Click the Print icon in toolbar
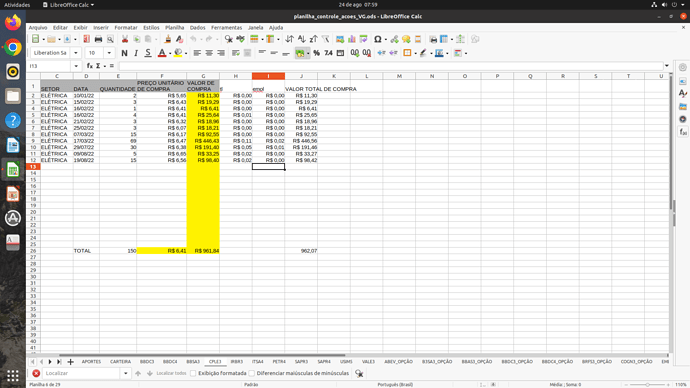Image resolution: width=690 pixels, height=388 pixels. [x=98, y=39]
